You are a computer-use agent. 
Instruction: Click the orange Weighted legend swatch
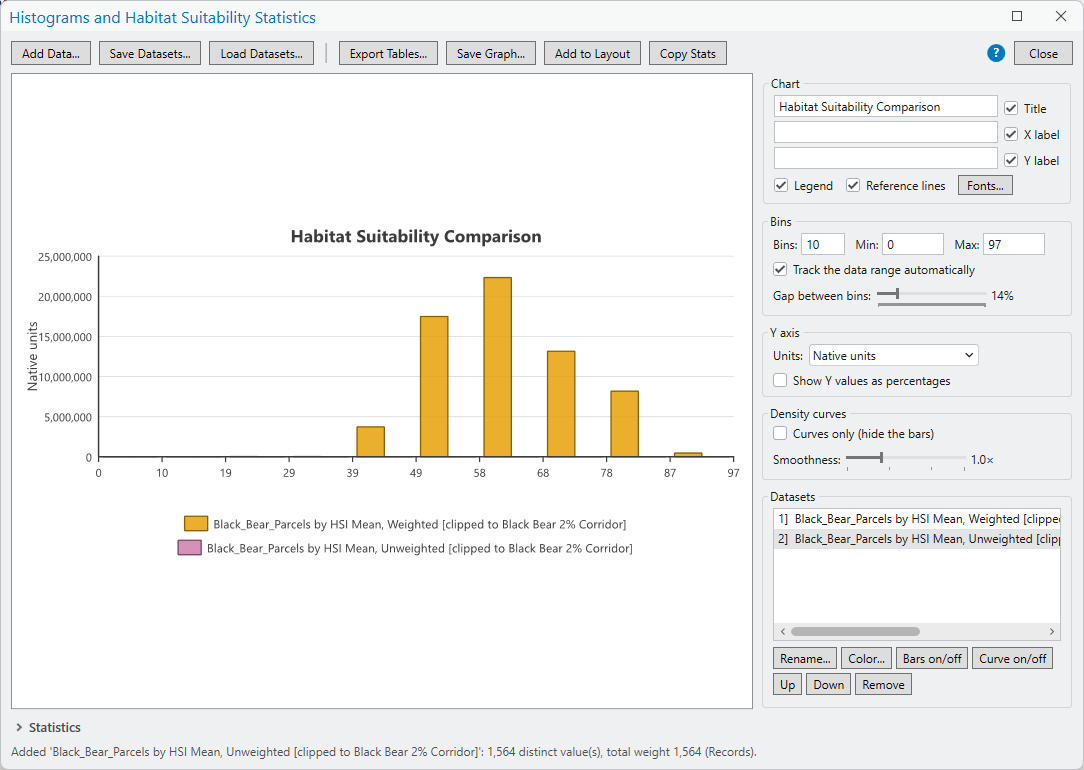click(196, 523)
